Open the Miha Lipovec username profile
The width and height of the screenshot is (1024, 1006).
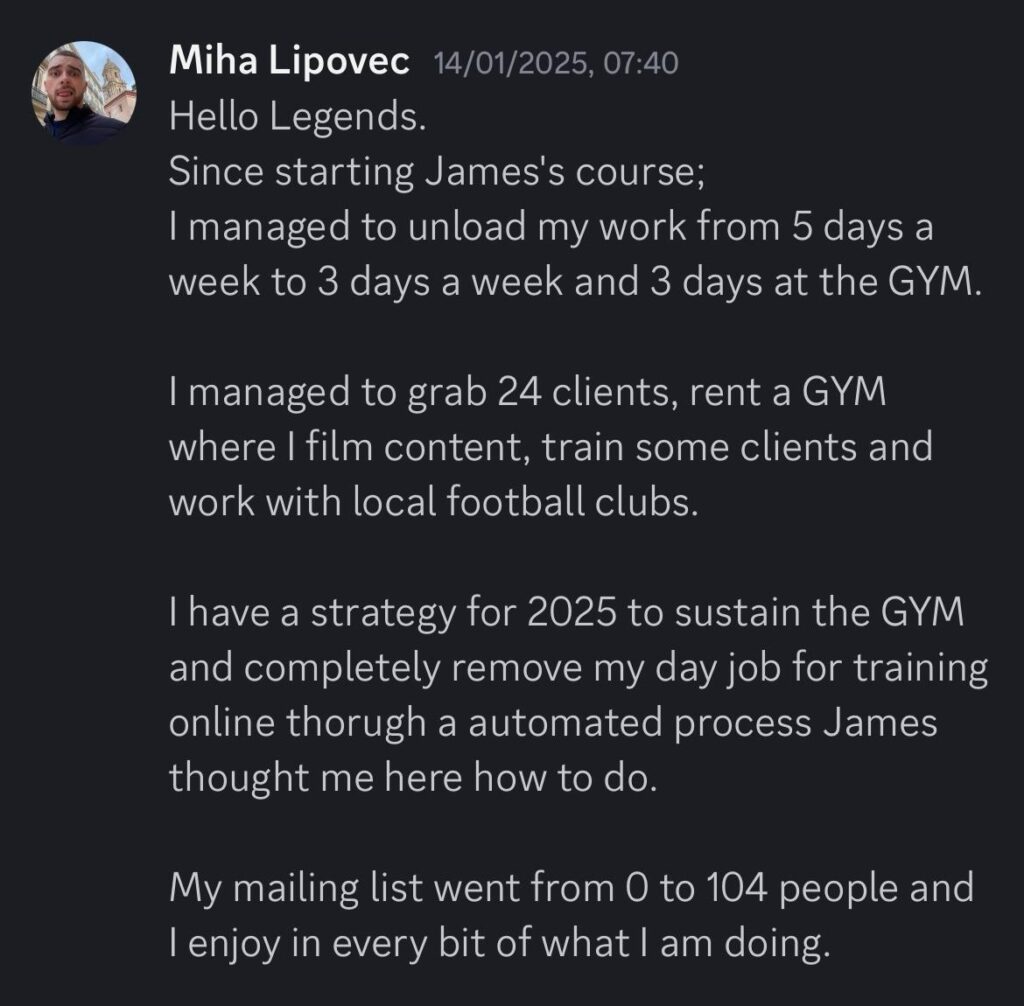point(289,62)
